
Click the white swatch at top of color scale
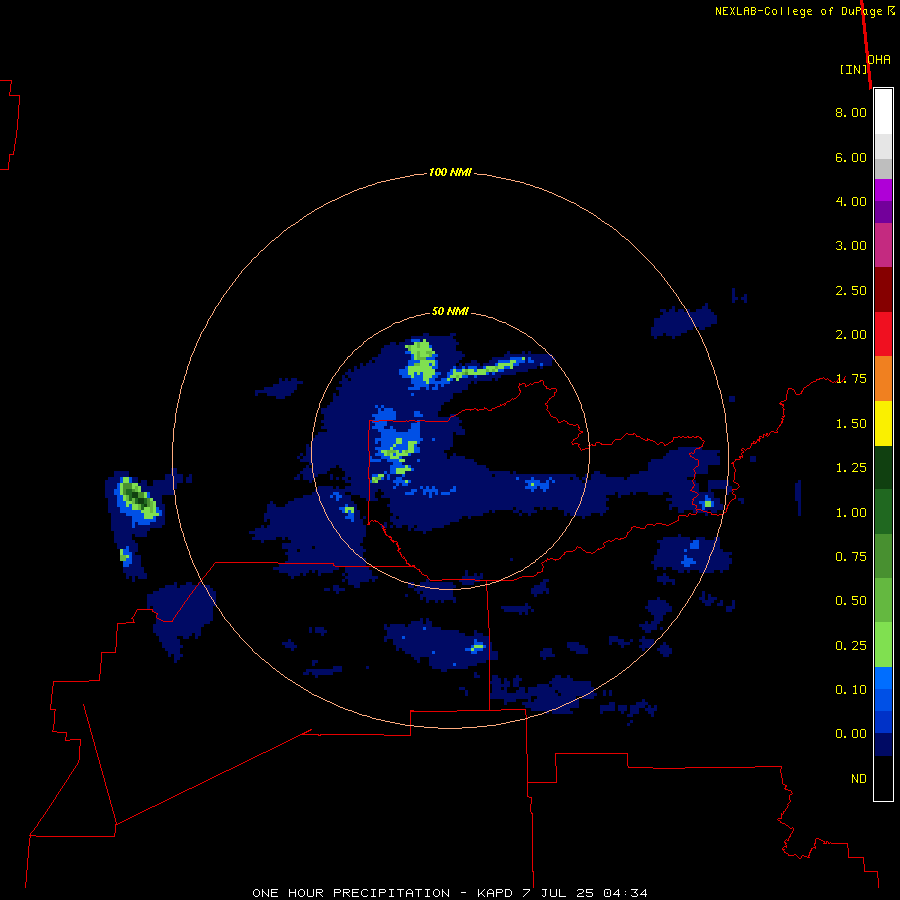click(x=883, y=112)
